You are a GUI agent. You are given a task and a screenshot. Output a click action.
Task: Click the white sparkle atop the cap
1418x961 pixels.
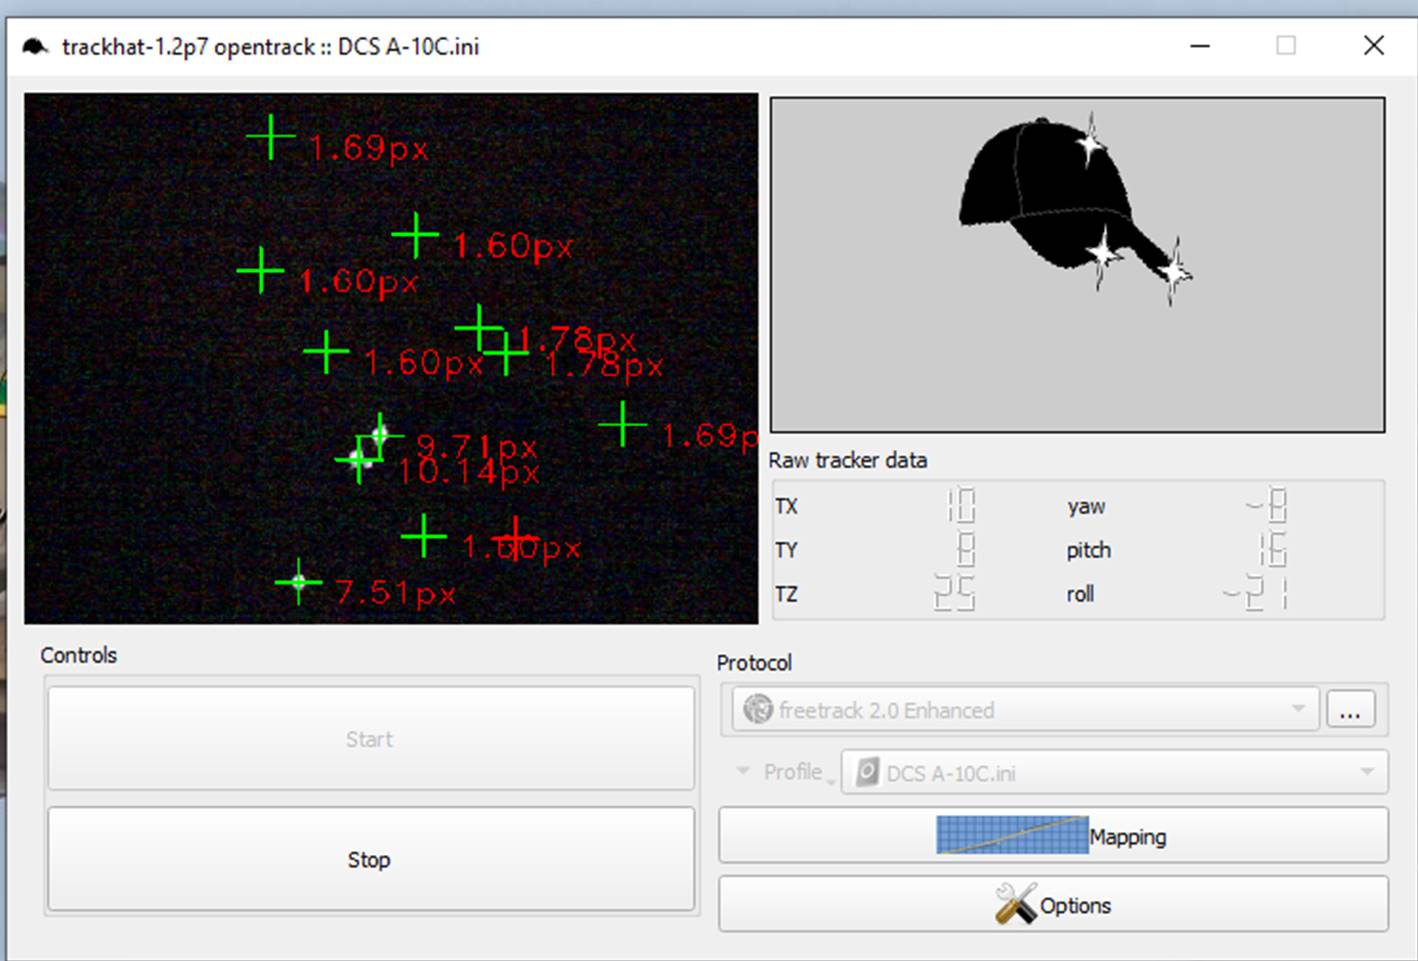point(1091,144)
